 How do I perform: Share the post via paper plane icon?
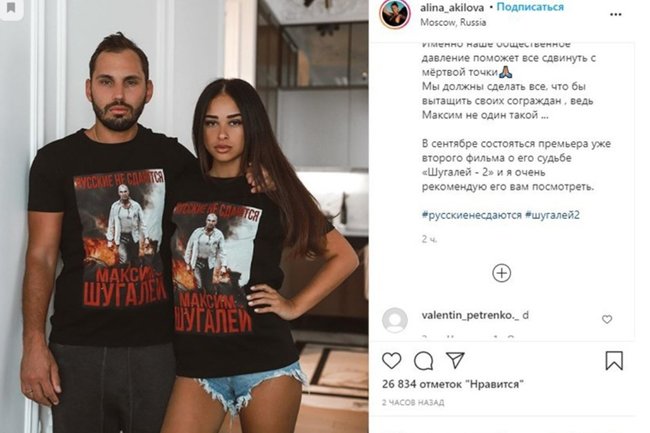tap(455, 360)
